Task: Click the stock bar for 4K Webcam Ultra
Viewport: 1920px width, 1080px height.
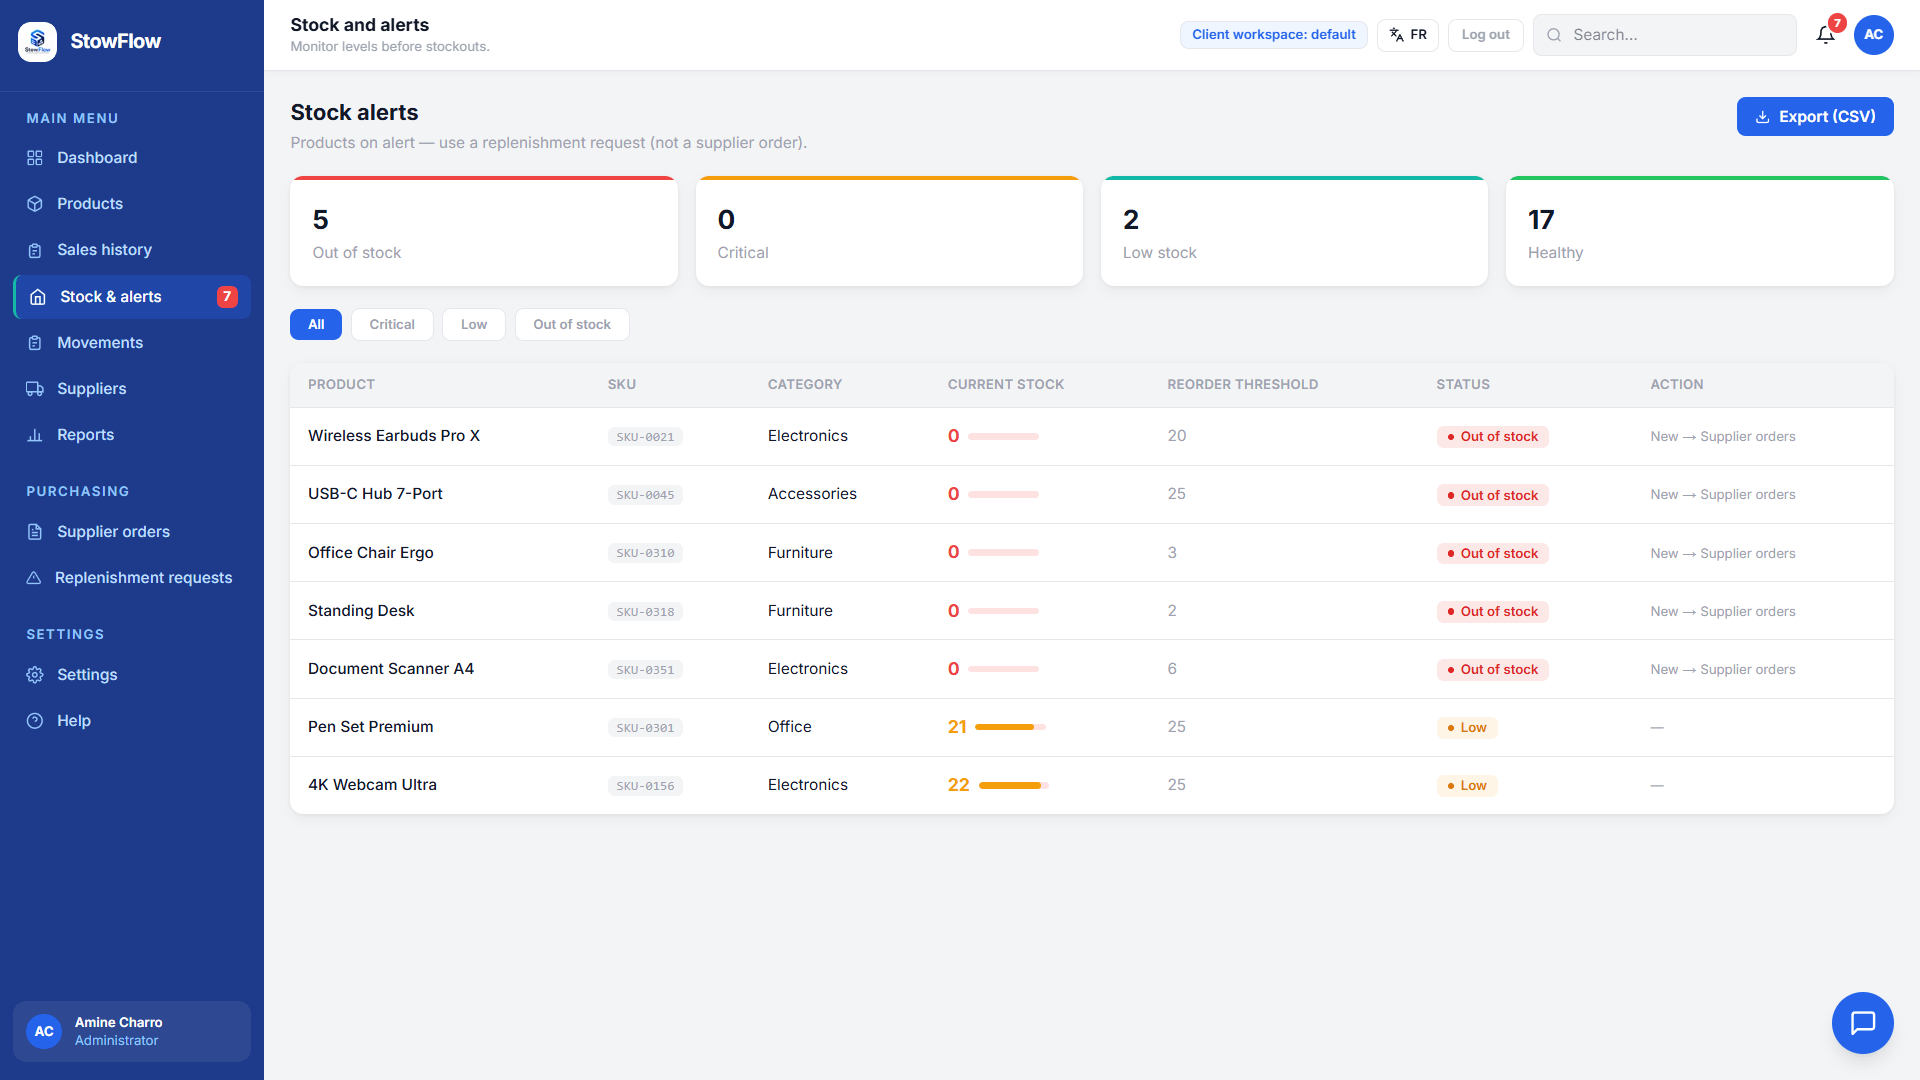Action: pos(1013,786)
